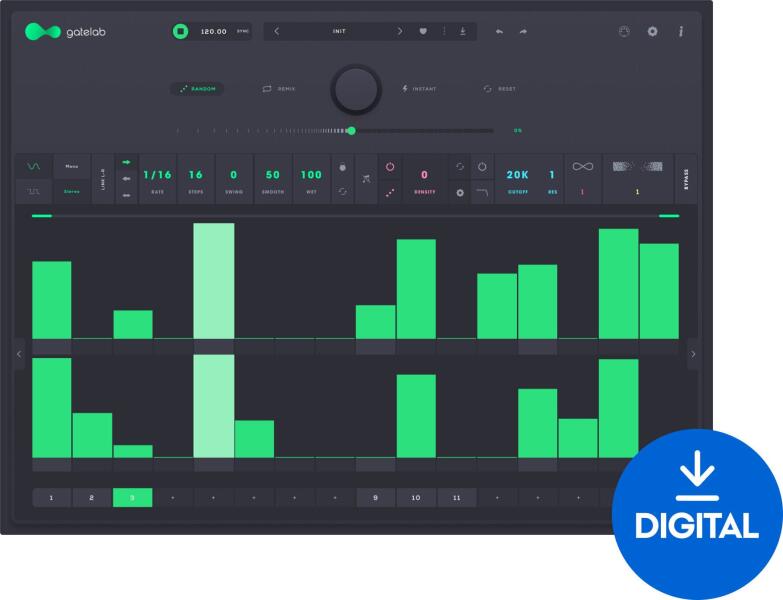Viewport: 783px width, 600px height.
Task: Click the RANDOM button
Action: tap(197, 89)
